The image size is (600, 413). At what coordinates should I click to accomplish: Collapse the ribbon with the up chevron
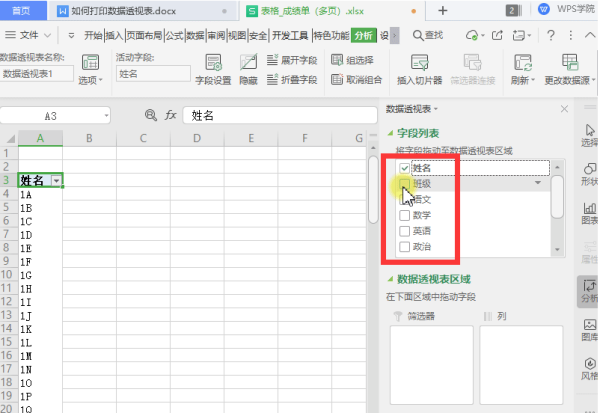click(x=590, y=35)
